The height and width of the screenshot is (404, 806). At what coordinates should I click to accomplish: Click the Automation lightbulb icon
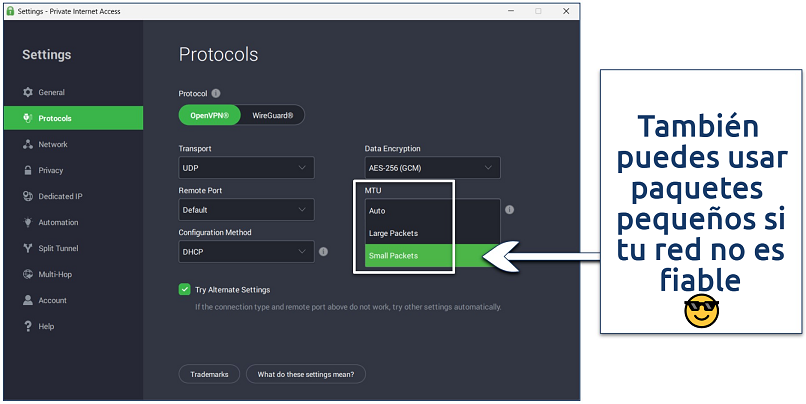(x=28, y=223)
